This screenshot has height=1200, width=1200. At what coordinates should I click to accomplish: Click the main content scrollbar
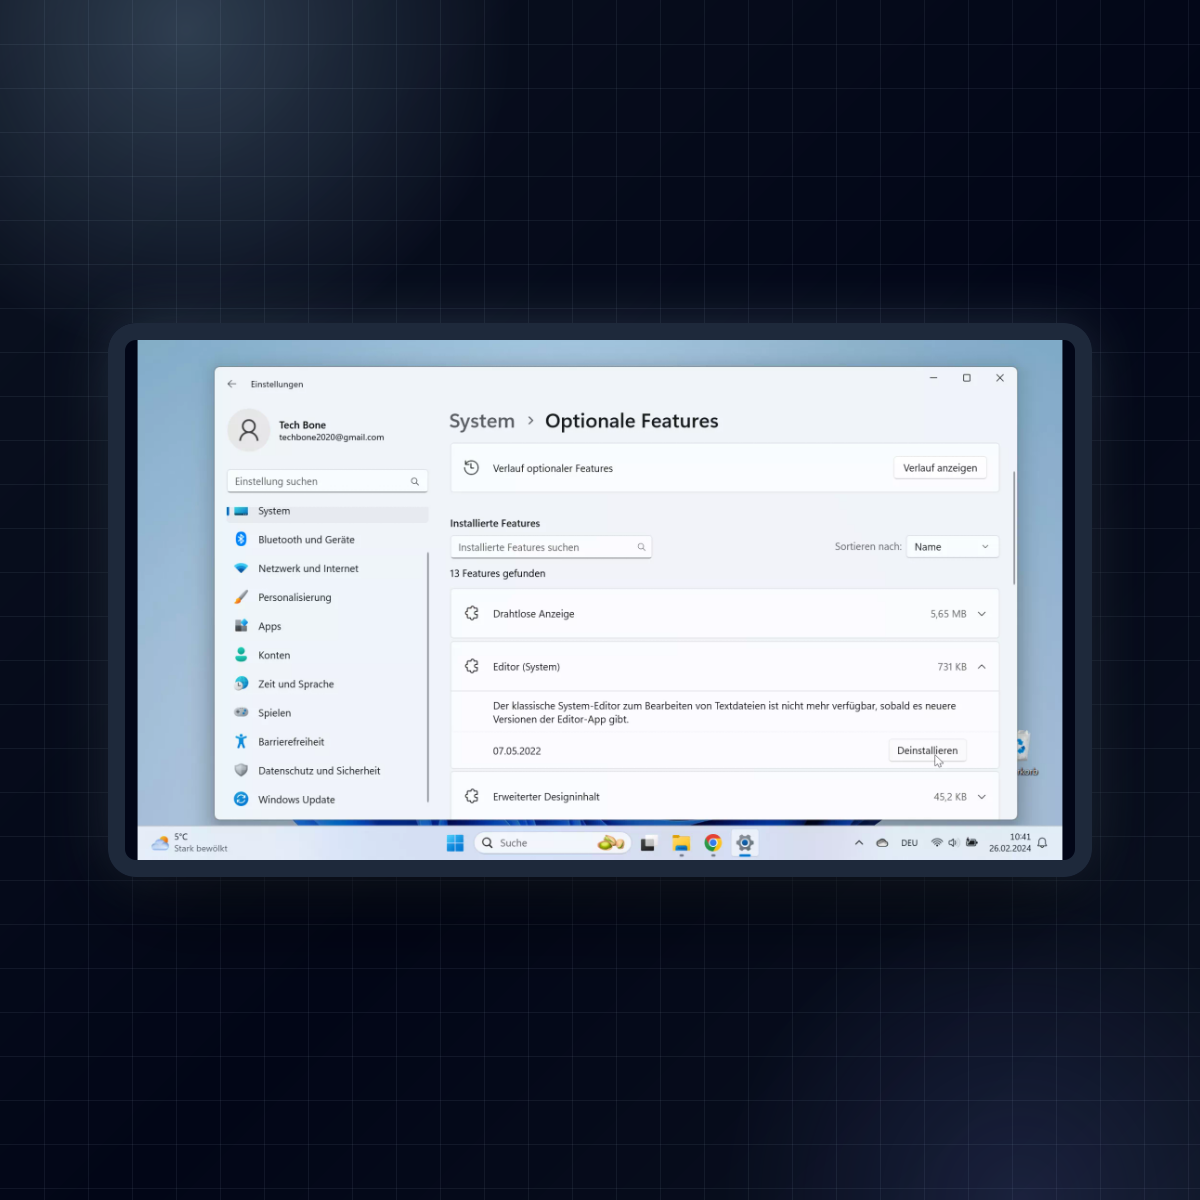[x=1014, y=528]
